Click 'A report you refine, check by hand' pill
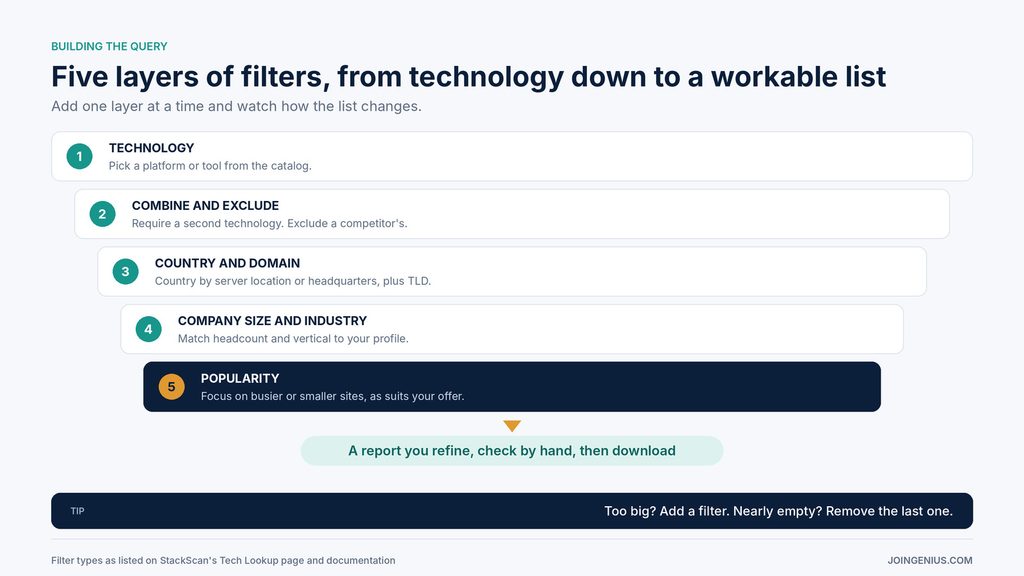This screenshot has width=1024, height=576. pos(512,451)
